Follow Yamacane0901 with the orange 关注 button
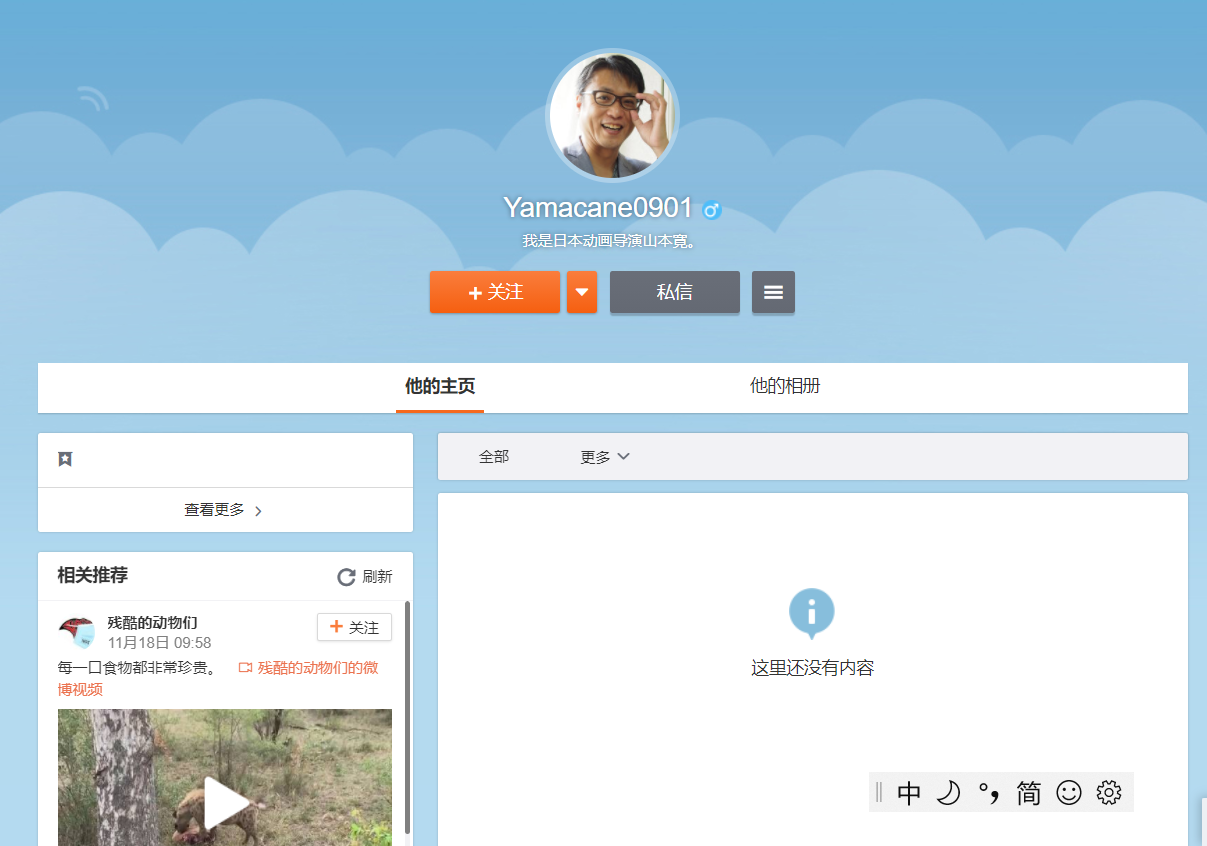 tap(495, 292)
